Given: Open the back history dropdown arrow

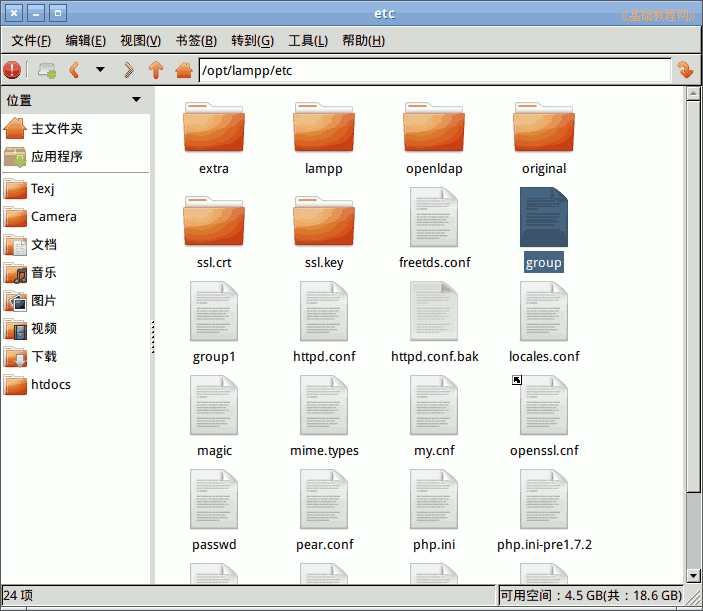Looking at the screenshot, I should pos(100,69).
